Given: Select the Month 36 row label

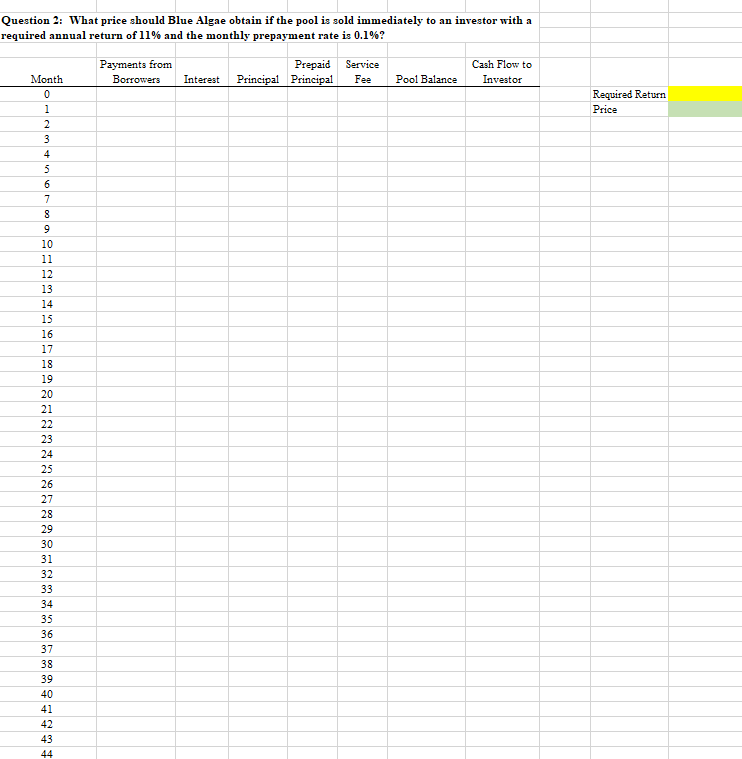Looking at the screenshot, I should [47, 634].
